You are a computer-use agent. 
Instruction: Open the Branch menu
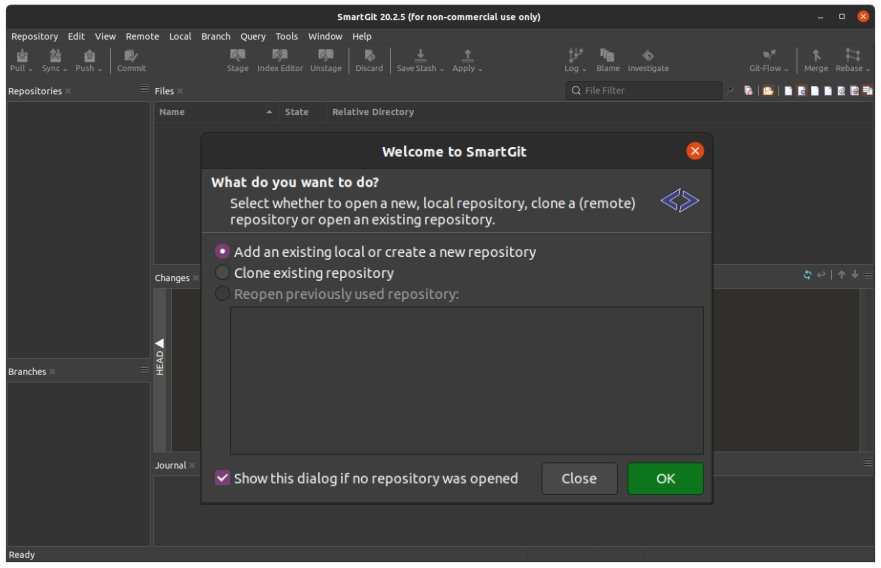point(216,37)
